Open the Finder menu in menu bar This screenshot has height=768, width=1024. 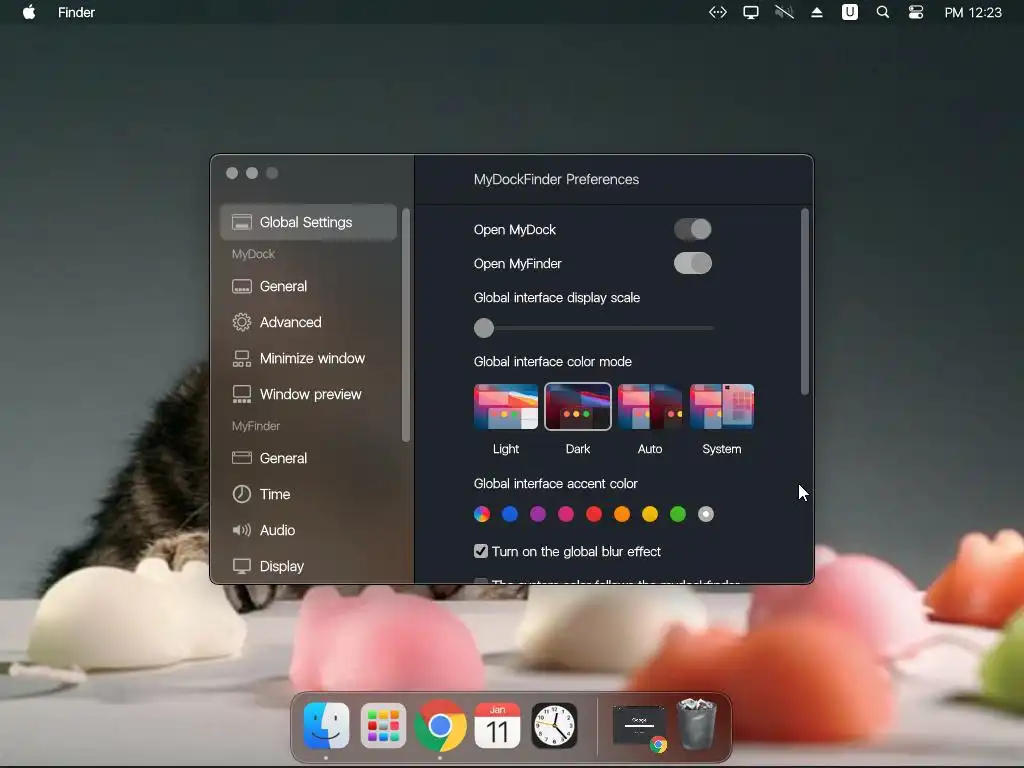click(x=76, y=12)
